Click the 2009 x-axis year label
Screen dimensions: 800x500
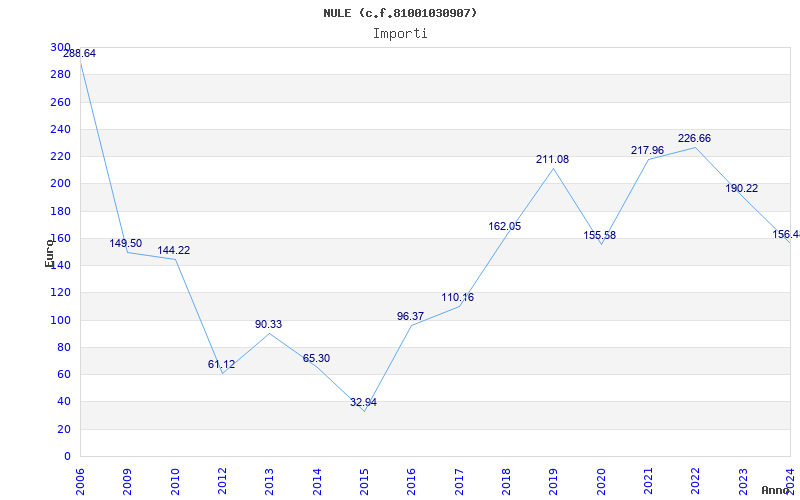[127, 482]
